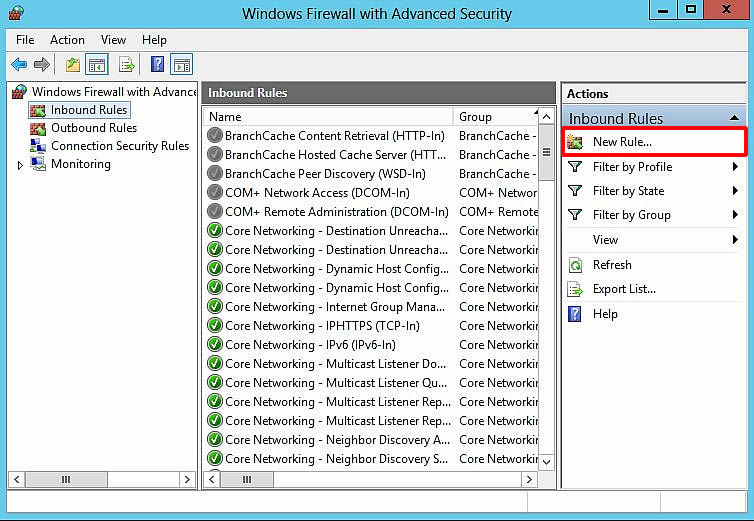The image size is (754, 521).
Task: Click the blue Help toolbar icon
Action: click(x=157, y=65)
